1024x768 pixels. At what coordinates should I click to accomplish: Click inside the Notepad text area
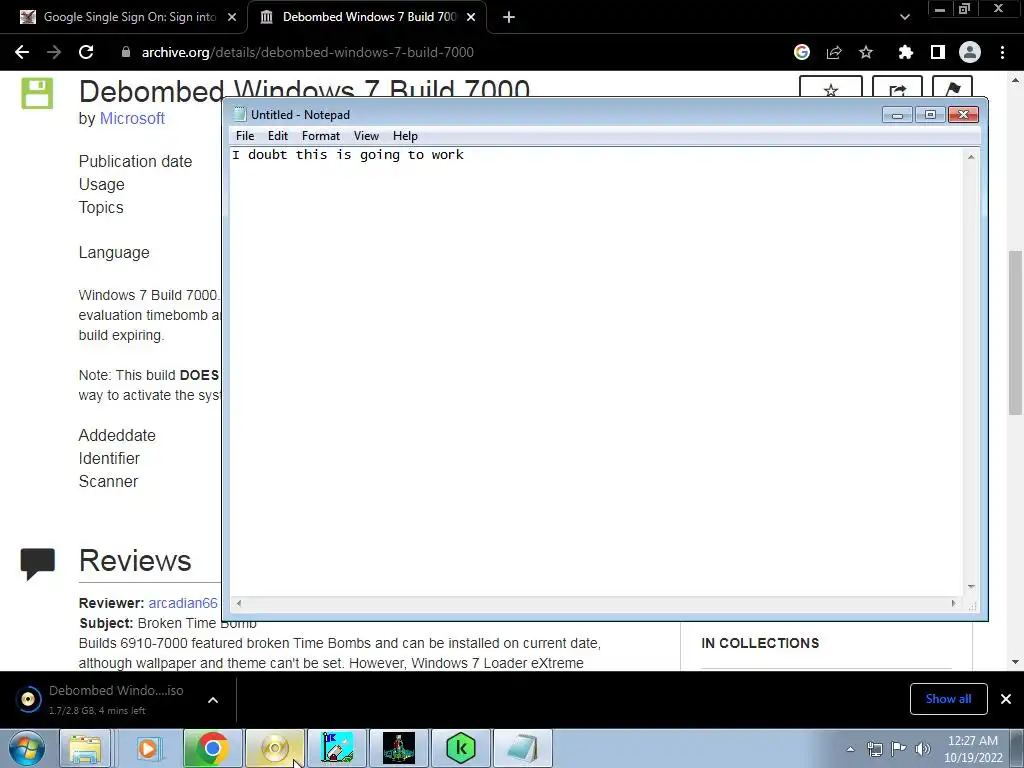[x=597, y=372]
